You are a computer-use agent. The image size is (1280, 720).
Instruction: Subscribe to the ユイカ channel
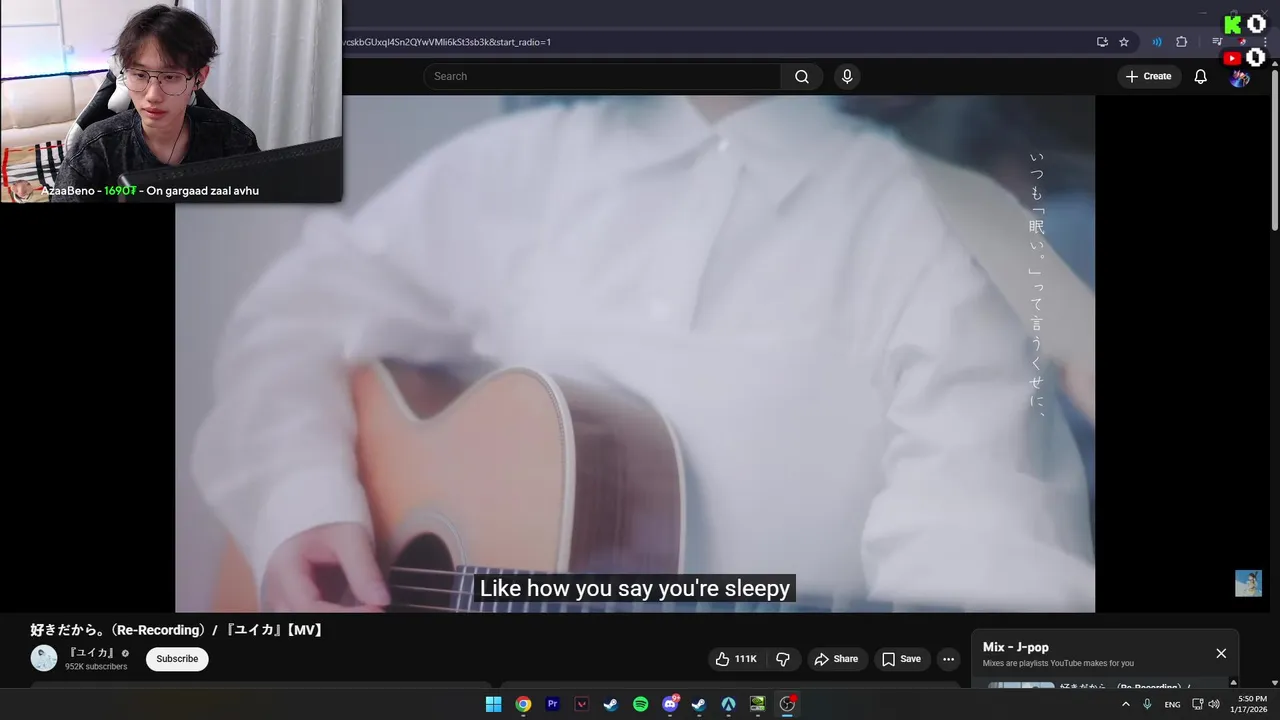(177, 659)
